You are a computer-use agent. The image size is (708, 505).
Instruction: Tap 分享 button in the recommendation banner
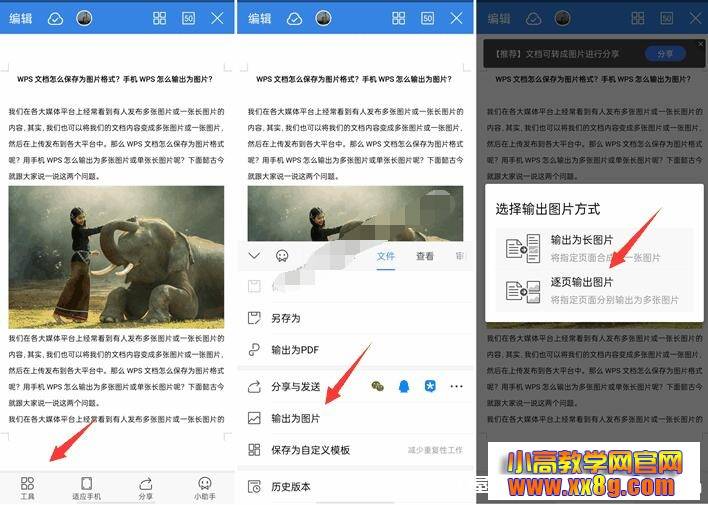(x=665, y=54)
